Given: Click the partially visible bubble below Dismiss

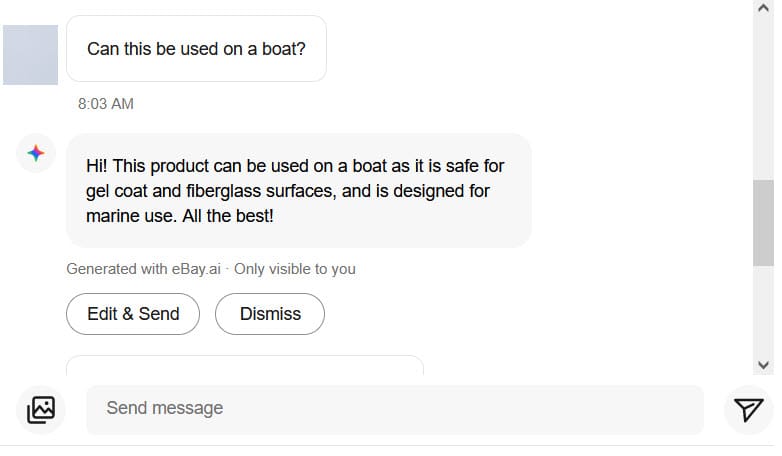Looking at the screenshot, I should point(245,365).
